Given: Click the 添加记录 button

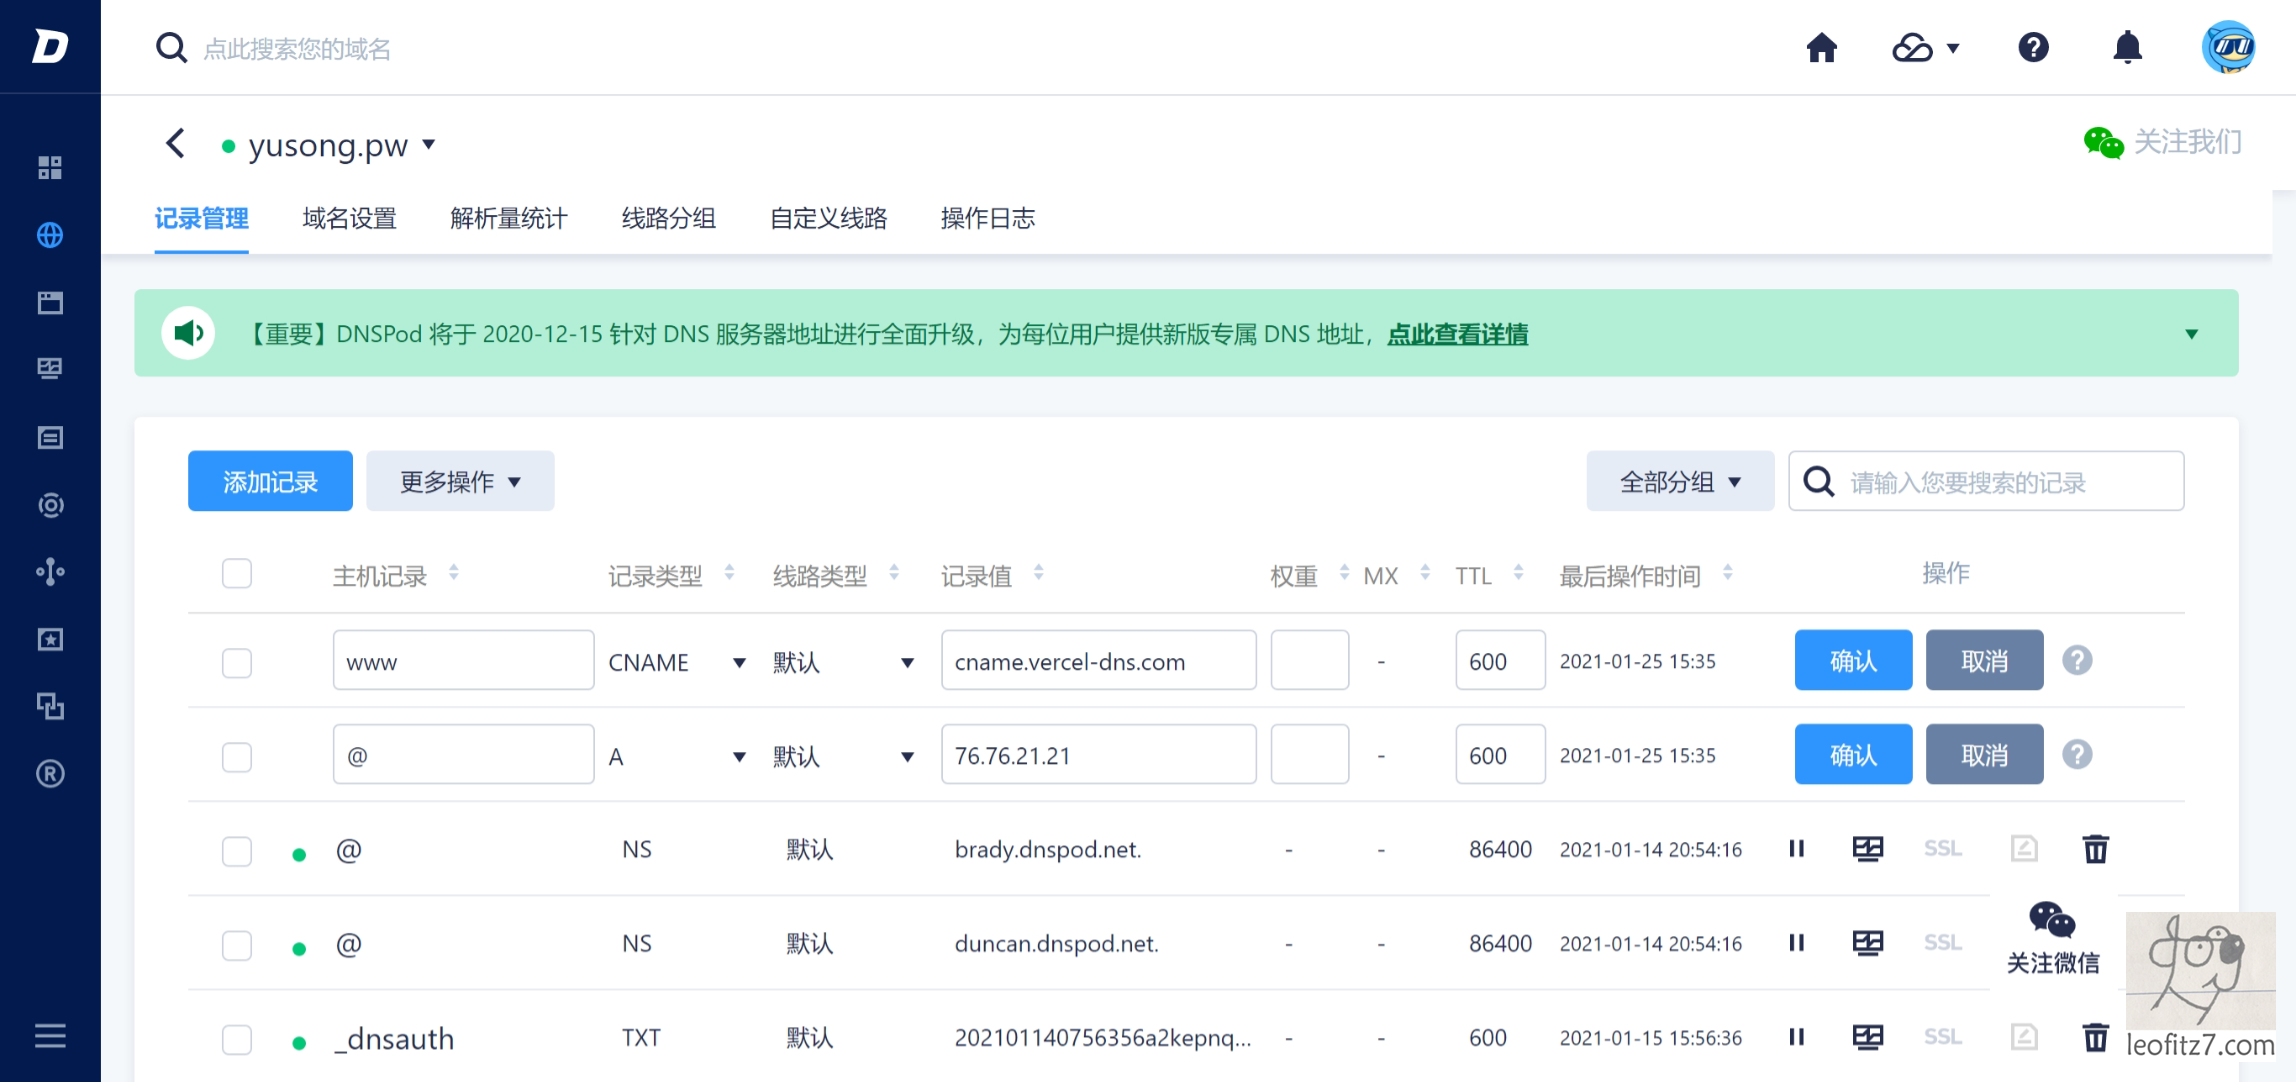Looking at the screenshot, I should 270,482.
